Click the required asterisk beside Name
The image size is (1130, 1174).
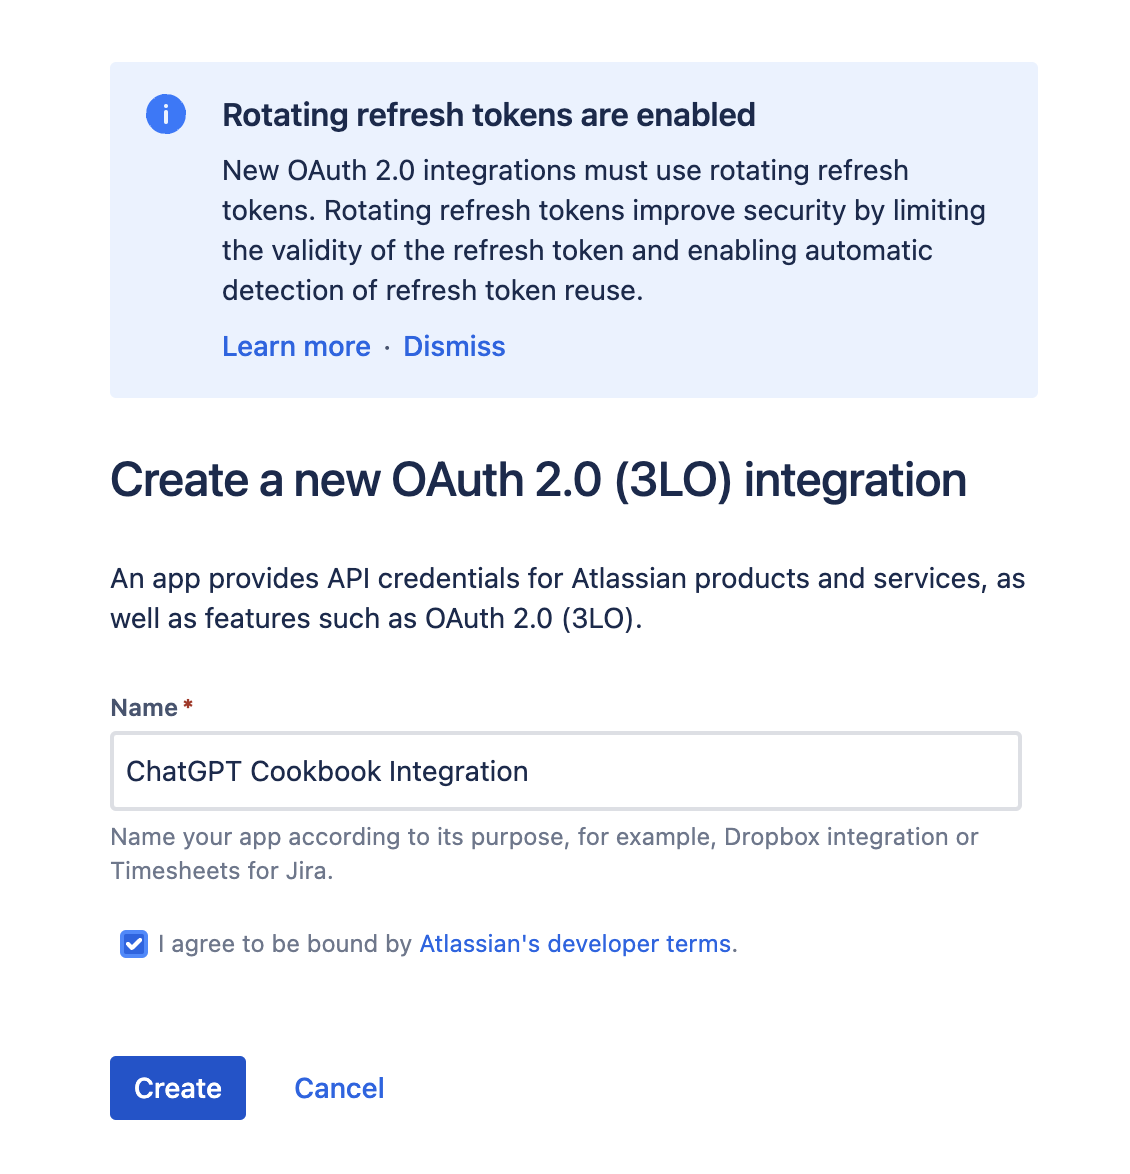click(187, 705)
